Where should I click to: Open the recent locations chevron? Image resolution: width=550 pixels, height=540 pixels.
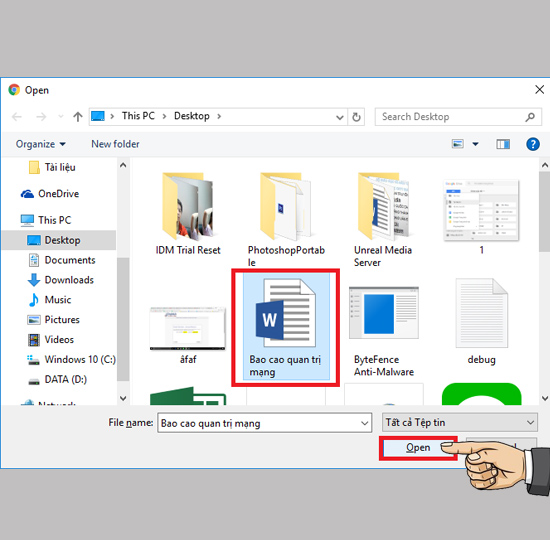(61, 117)
